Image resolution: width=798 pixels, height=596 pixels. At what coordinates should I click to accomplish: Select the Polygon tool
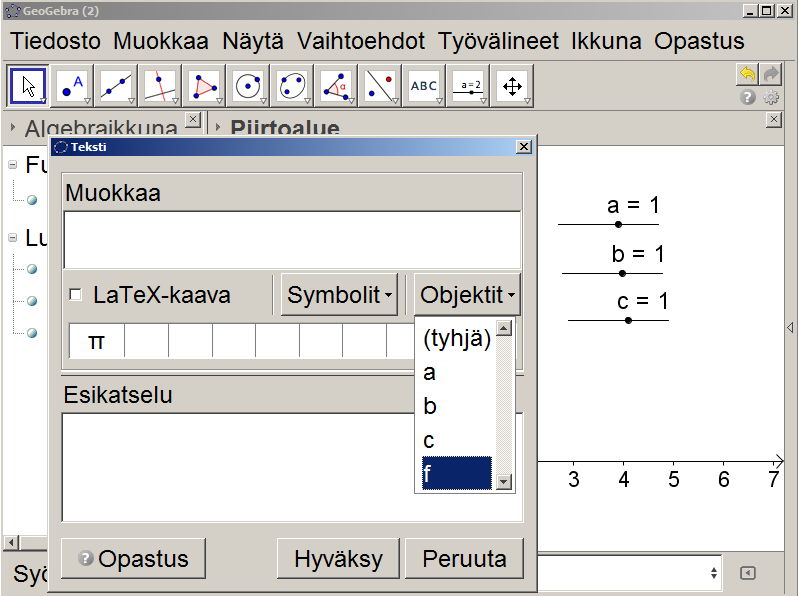204,86
